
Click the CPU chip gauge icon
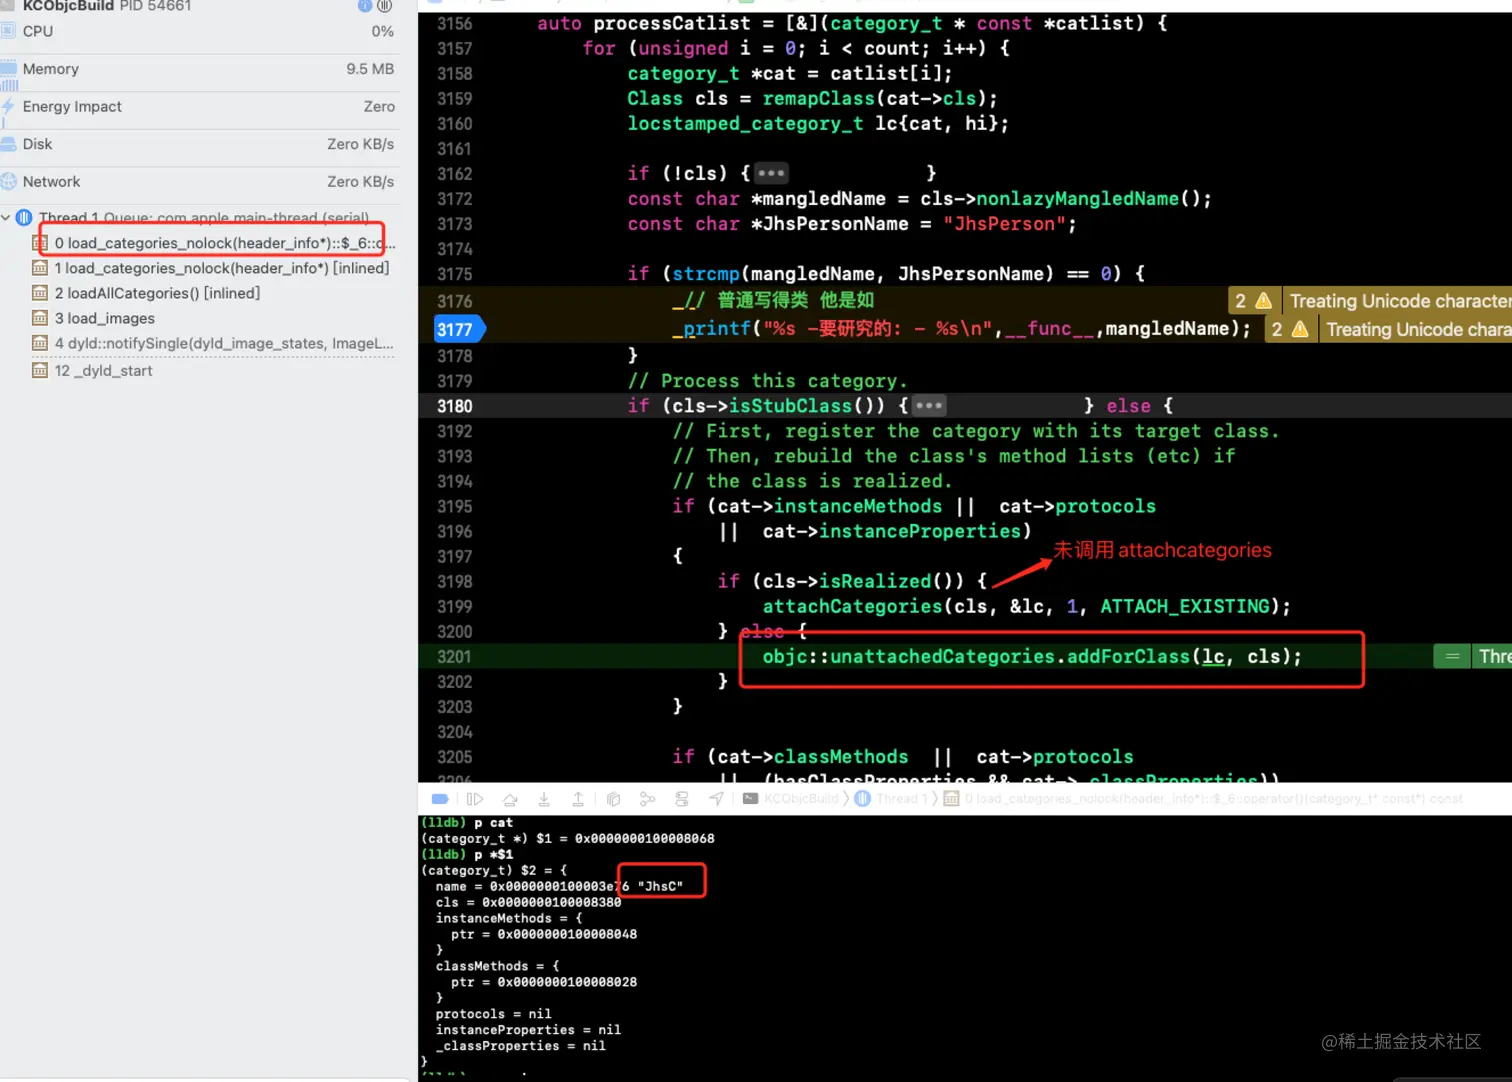pyautogui.click(x=7, y=31)
